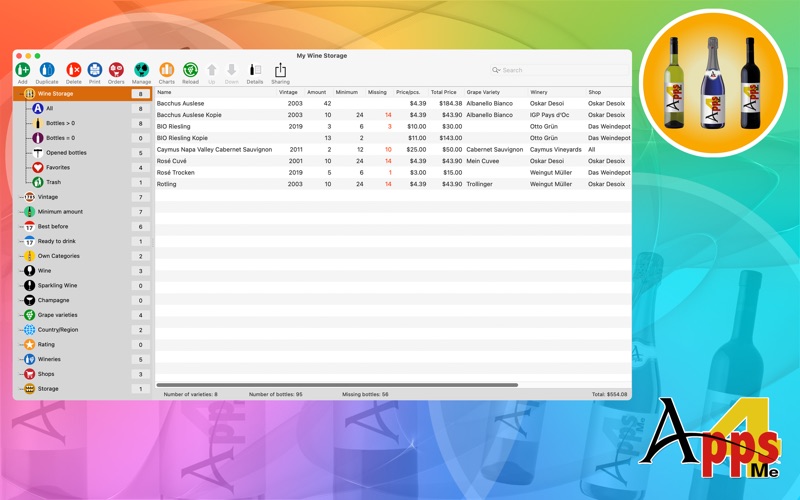Sort table by Vintage column header
The image size is (800, 500).
(x=288, y=92)
